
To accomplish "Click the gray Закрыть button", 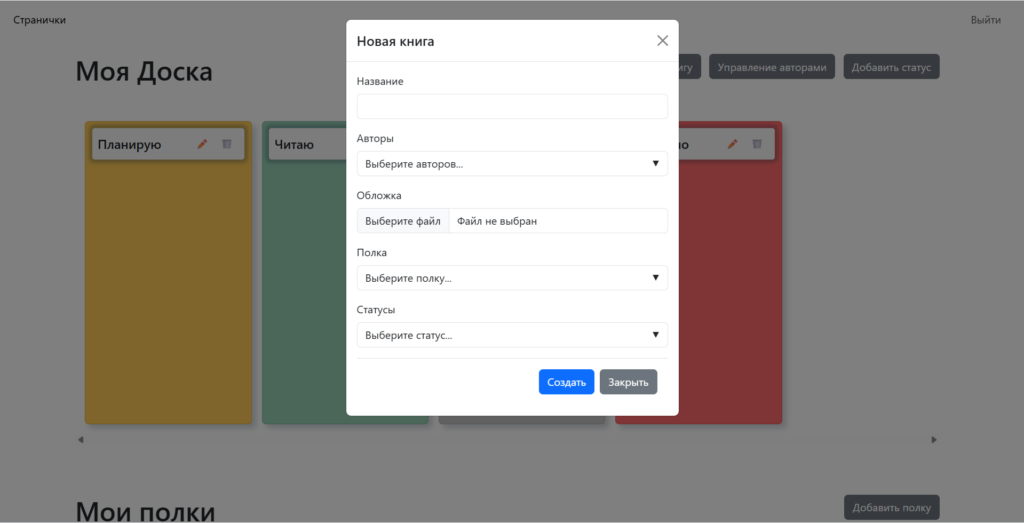I will [628, 382].
